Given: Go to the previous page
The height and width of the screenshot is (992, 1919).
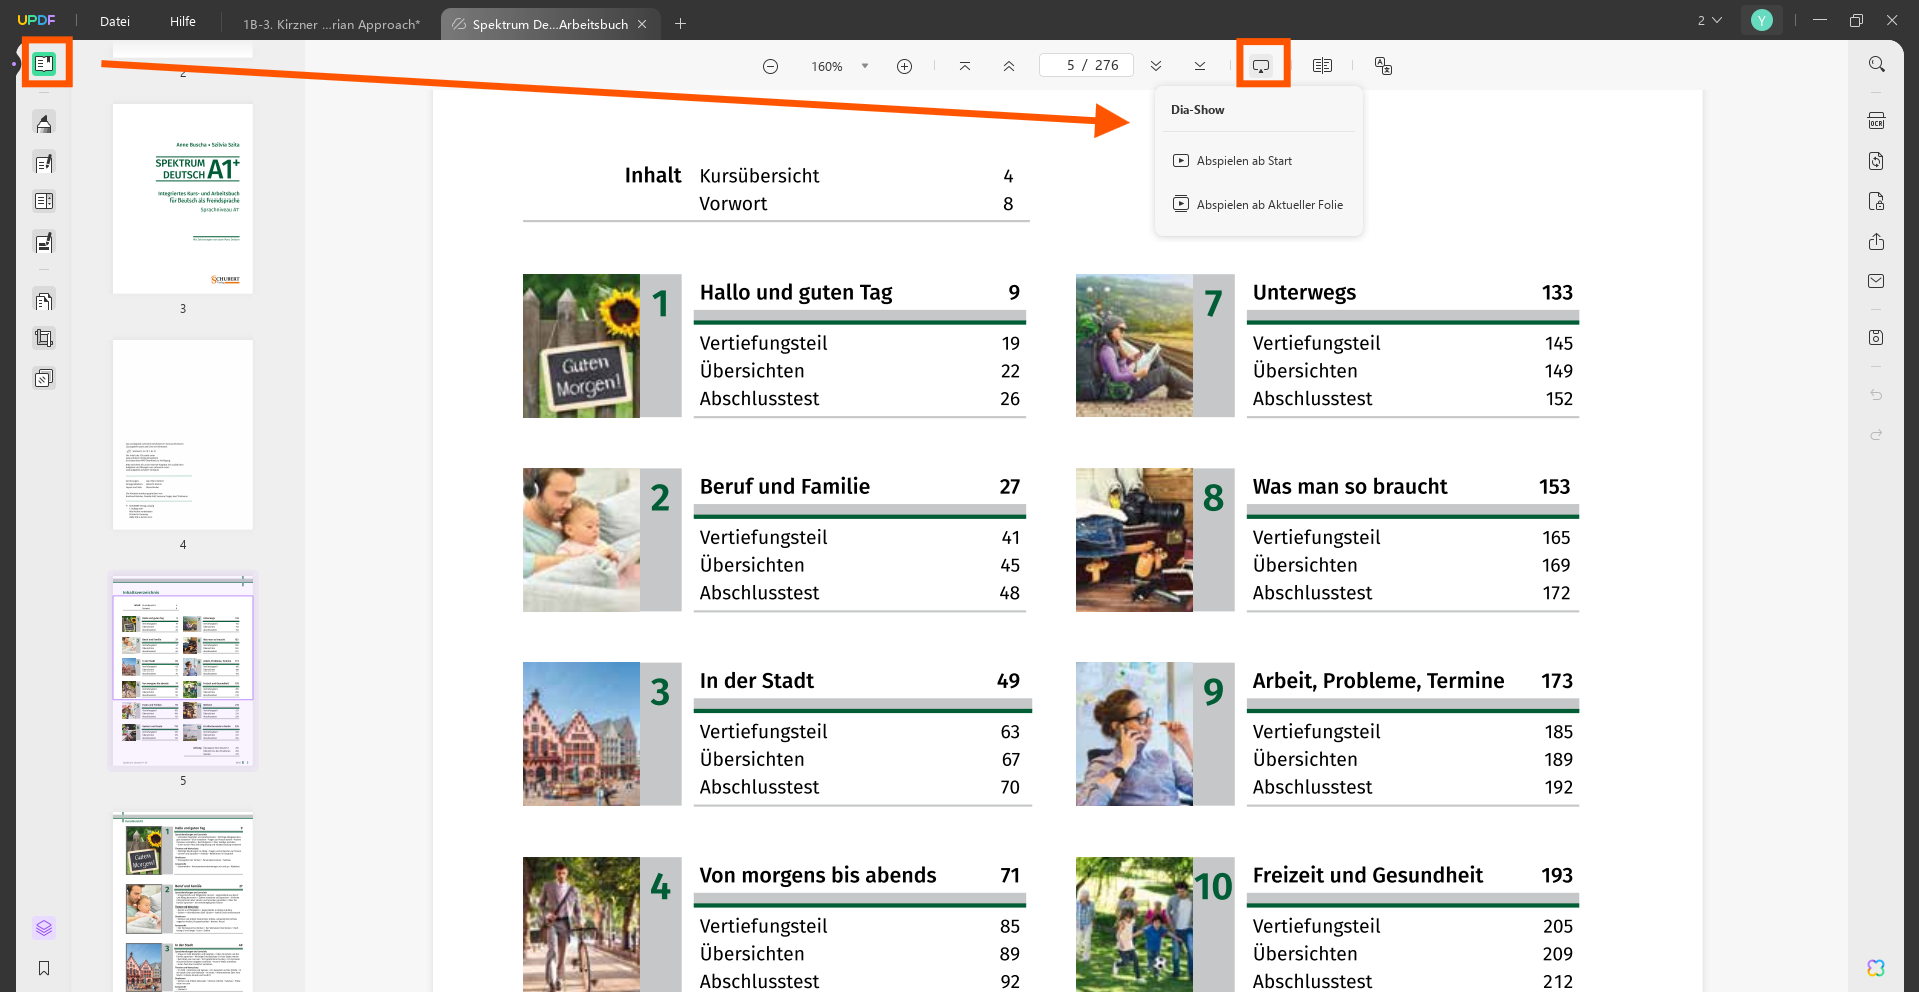Looking at the screenshot, I should click(1009, 66).
